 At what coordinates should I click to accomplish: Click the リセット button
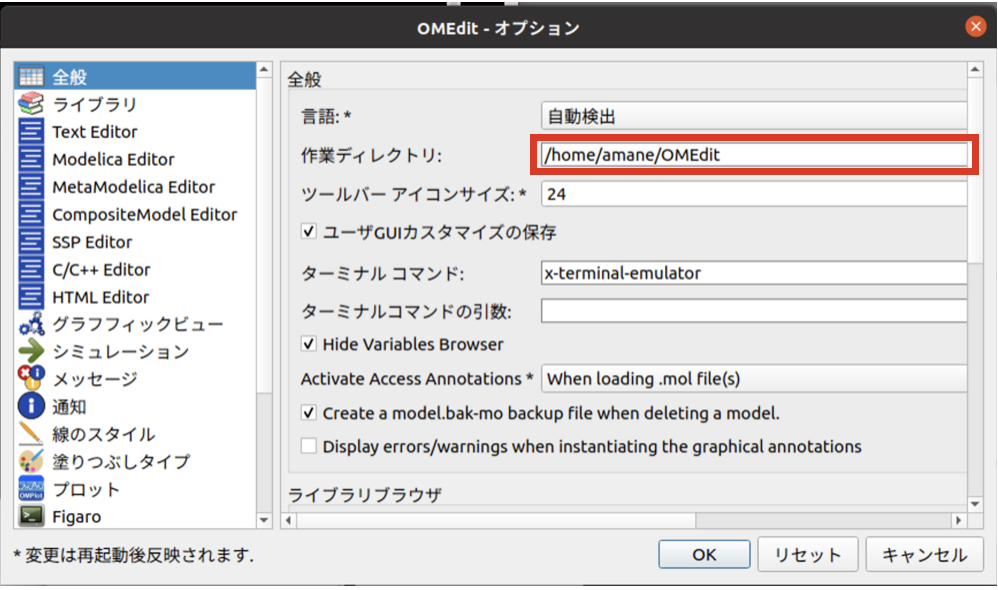pos(808,554)
